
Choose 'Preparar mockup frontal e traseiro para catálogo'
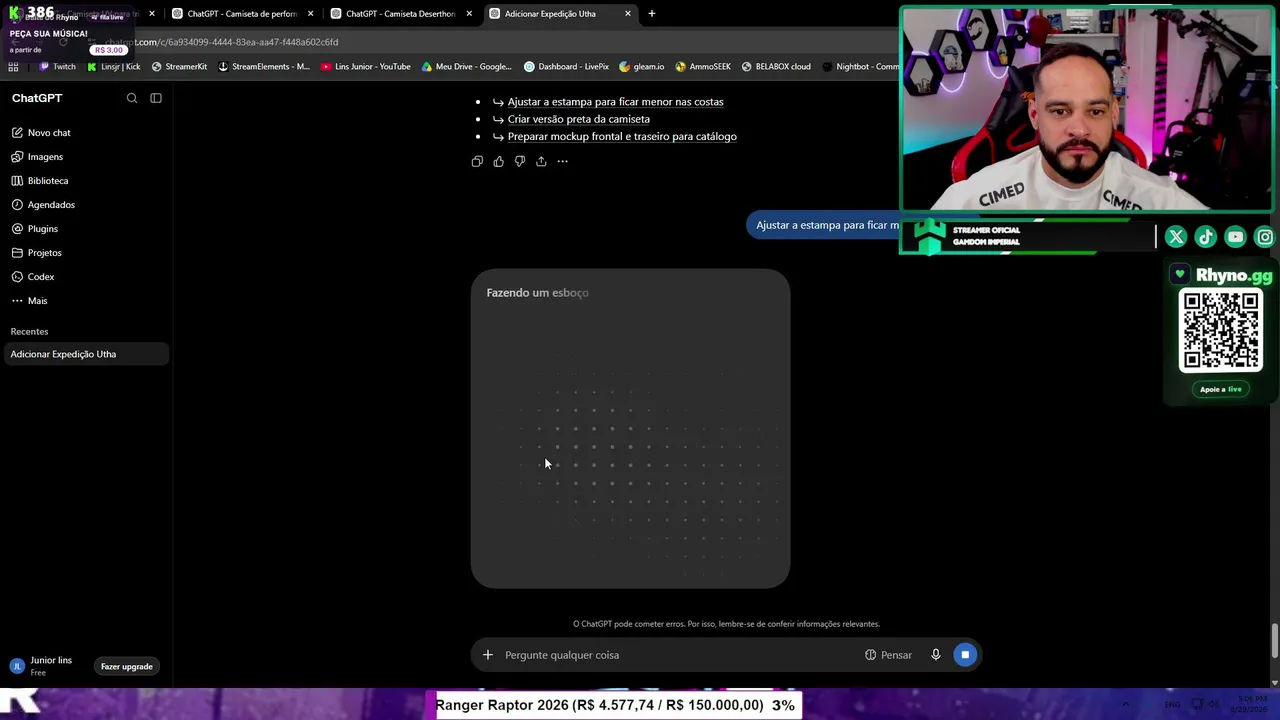point(622,137)
